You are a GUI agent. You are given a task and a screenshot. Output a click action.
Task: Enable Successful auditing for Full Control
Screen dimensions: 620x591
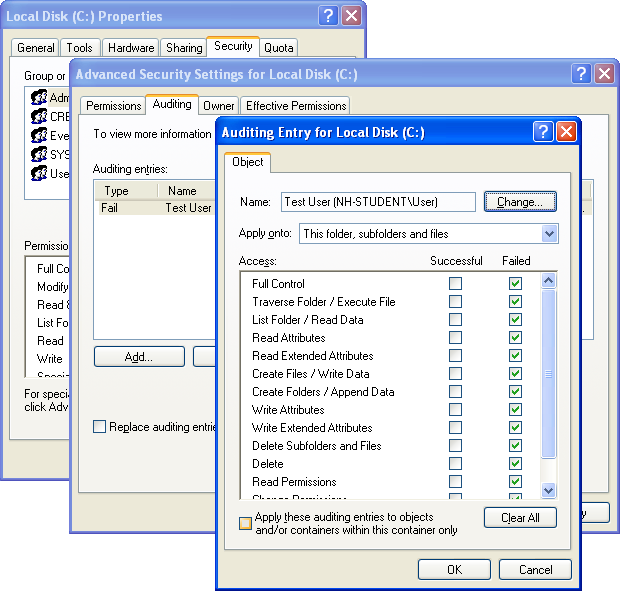click(x=456, y=284)
